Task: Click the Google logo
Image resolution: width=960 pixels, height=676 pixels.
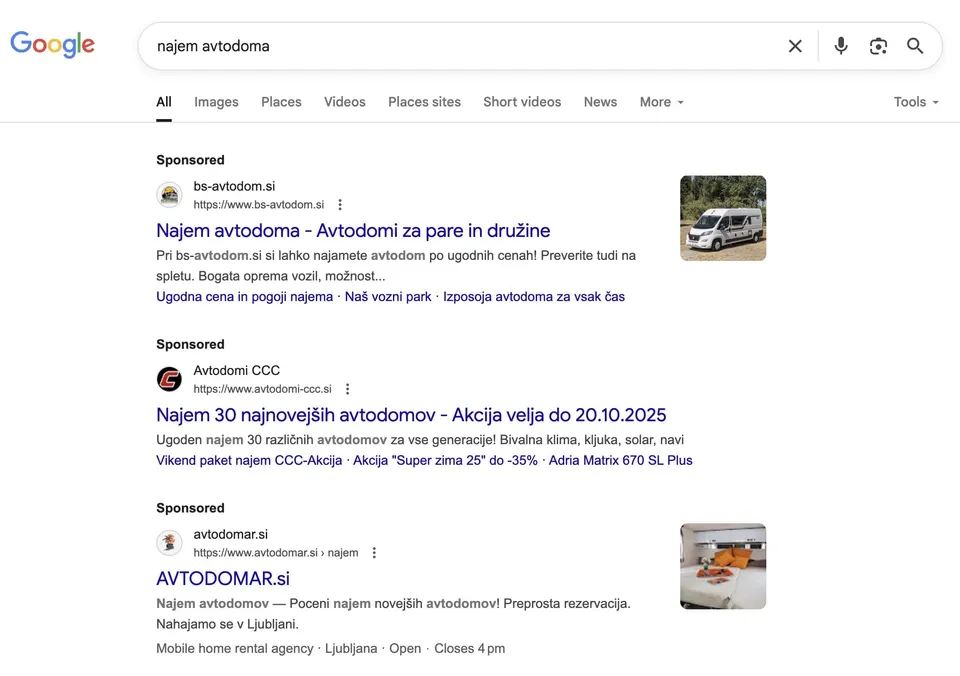Action: click(x=53, y=44)
